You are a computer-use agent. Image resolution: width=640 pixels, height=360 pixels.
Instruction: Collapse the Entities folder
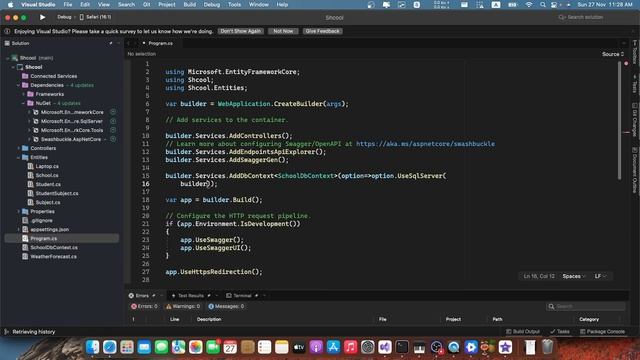[18, 157]
